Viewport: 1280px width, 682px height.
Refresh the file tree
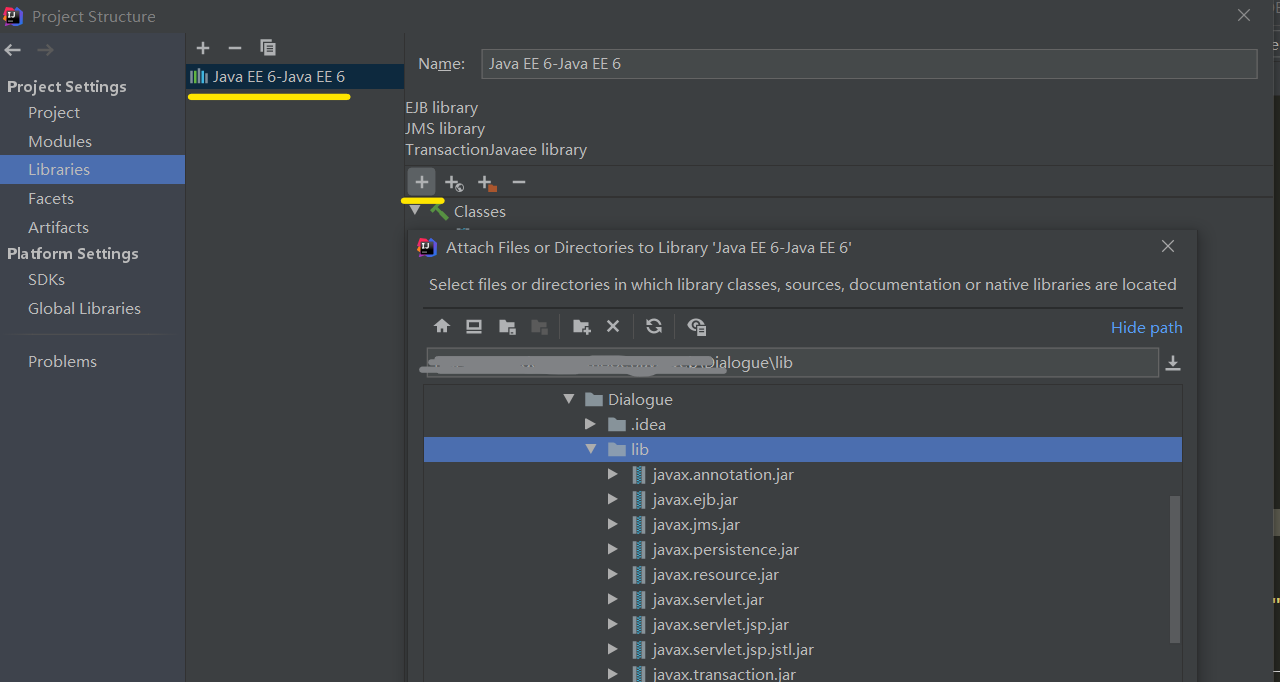coord(654,326)
